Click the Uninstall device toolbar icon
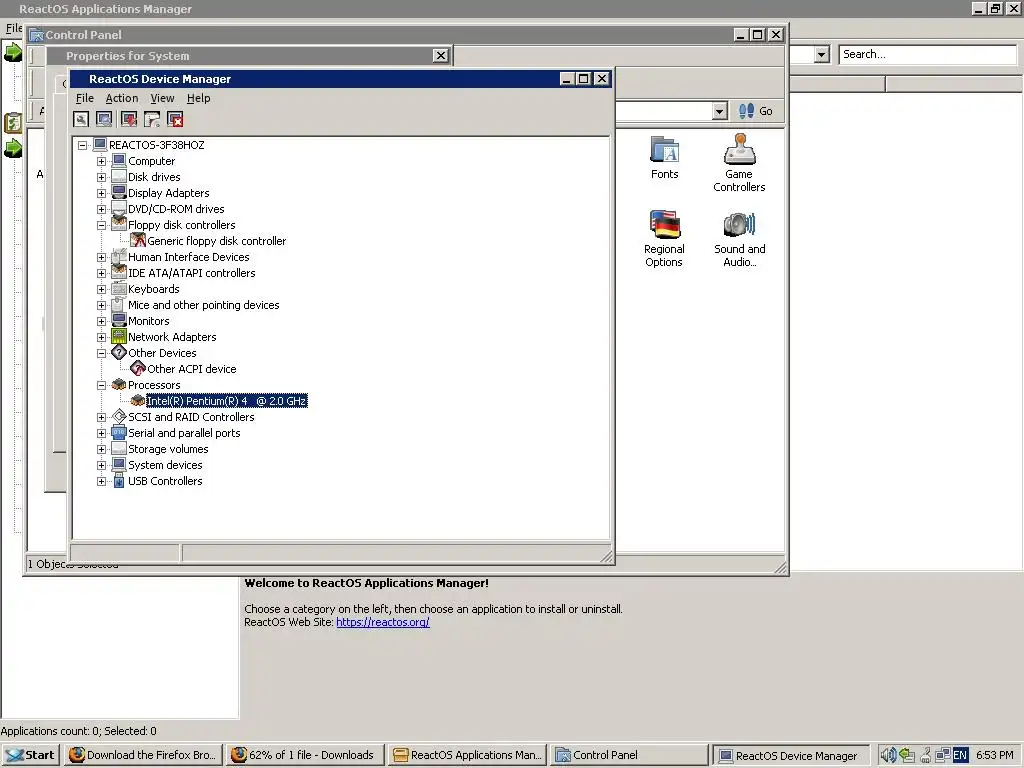This screenshot has height=768, width=1024. point(175,119)
